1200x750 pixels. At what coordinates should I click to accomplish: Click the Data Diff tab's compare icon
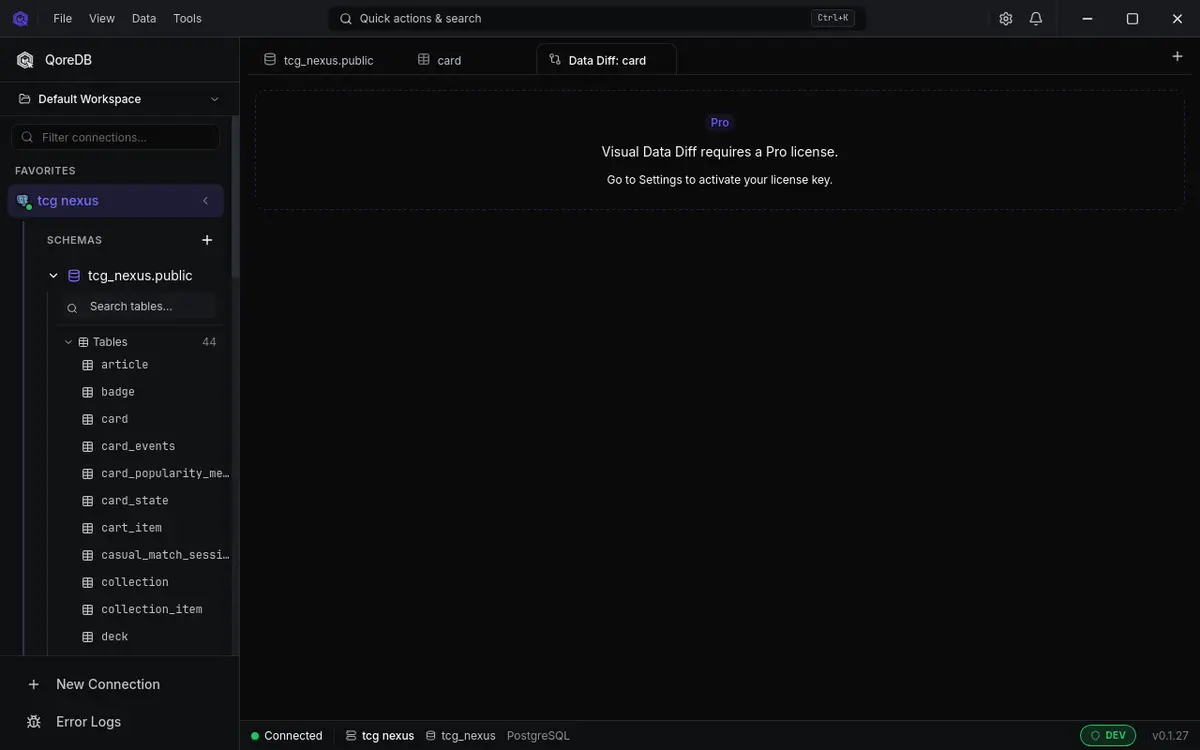click(555, 60)
